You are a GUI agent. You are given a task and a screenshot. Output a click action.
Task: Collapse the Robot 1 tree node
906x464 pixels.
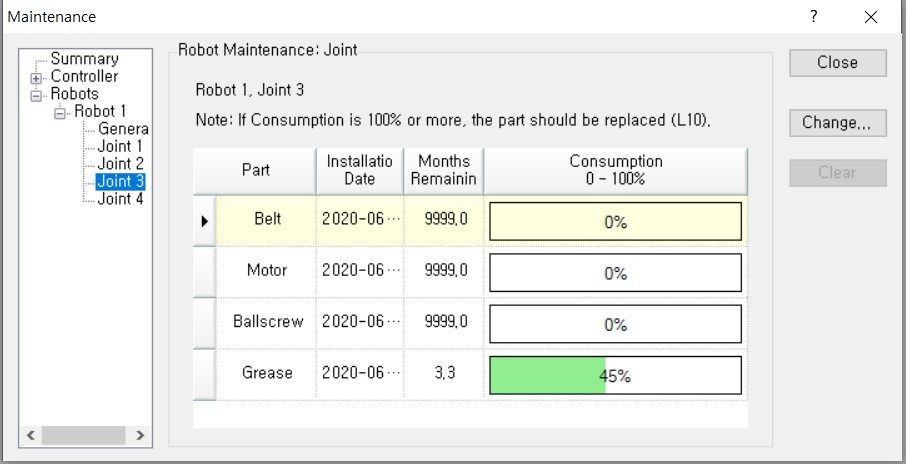pyautogui.click(x=60, y=112)
